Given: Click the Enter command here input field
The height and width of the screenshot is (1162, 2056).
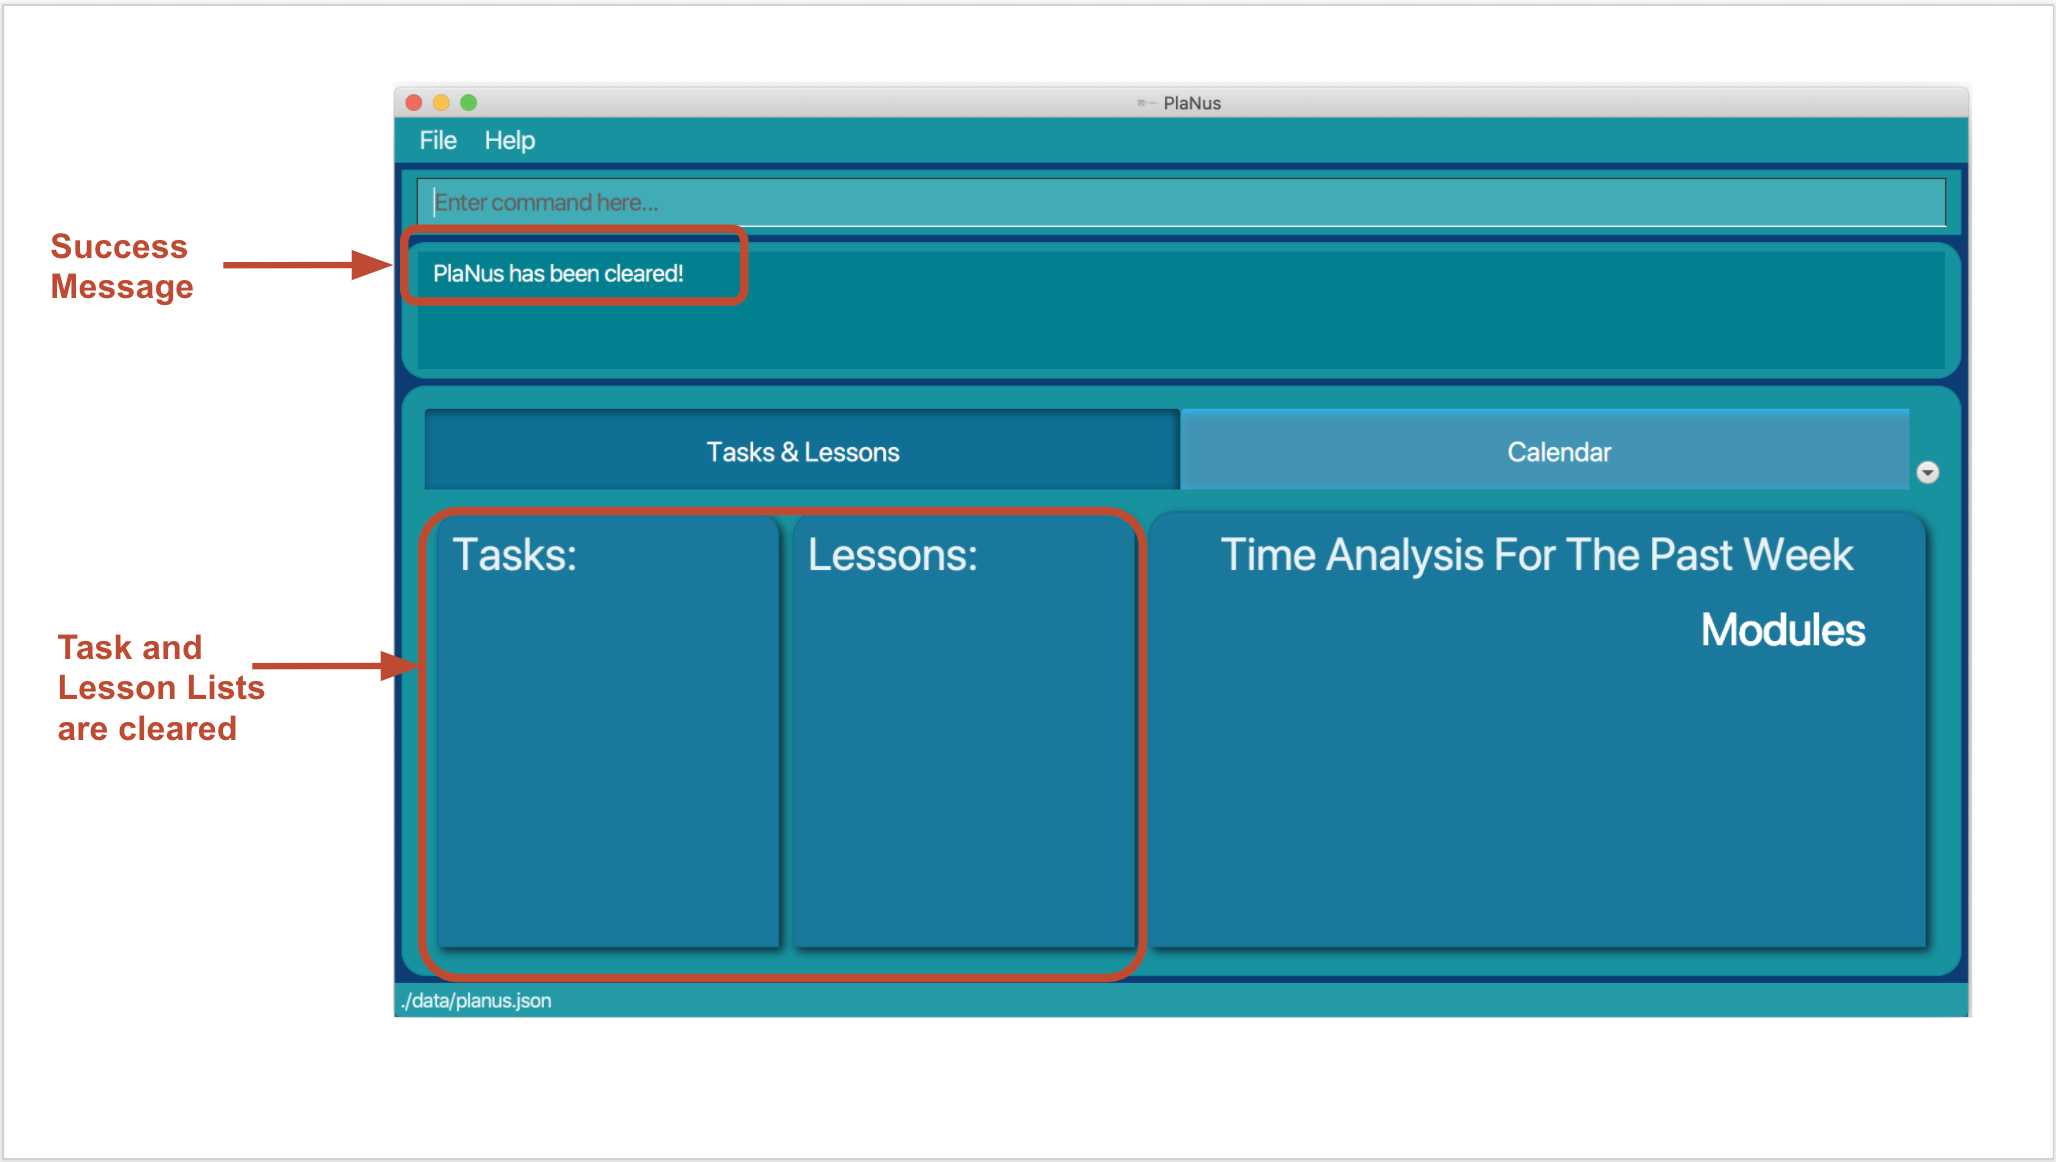Looking at the screenshot, I should [1181, 202].
